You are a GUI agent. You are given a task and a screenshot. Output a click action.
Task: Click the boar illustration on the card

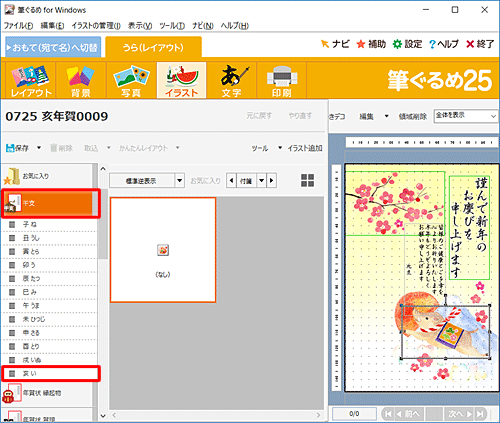point(446,332)
